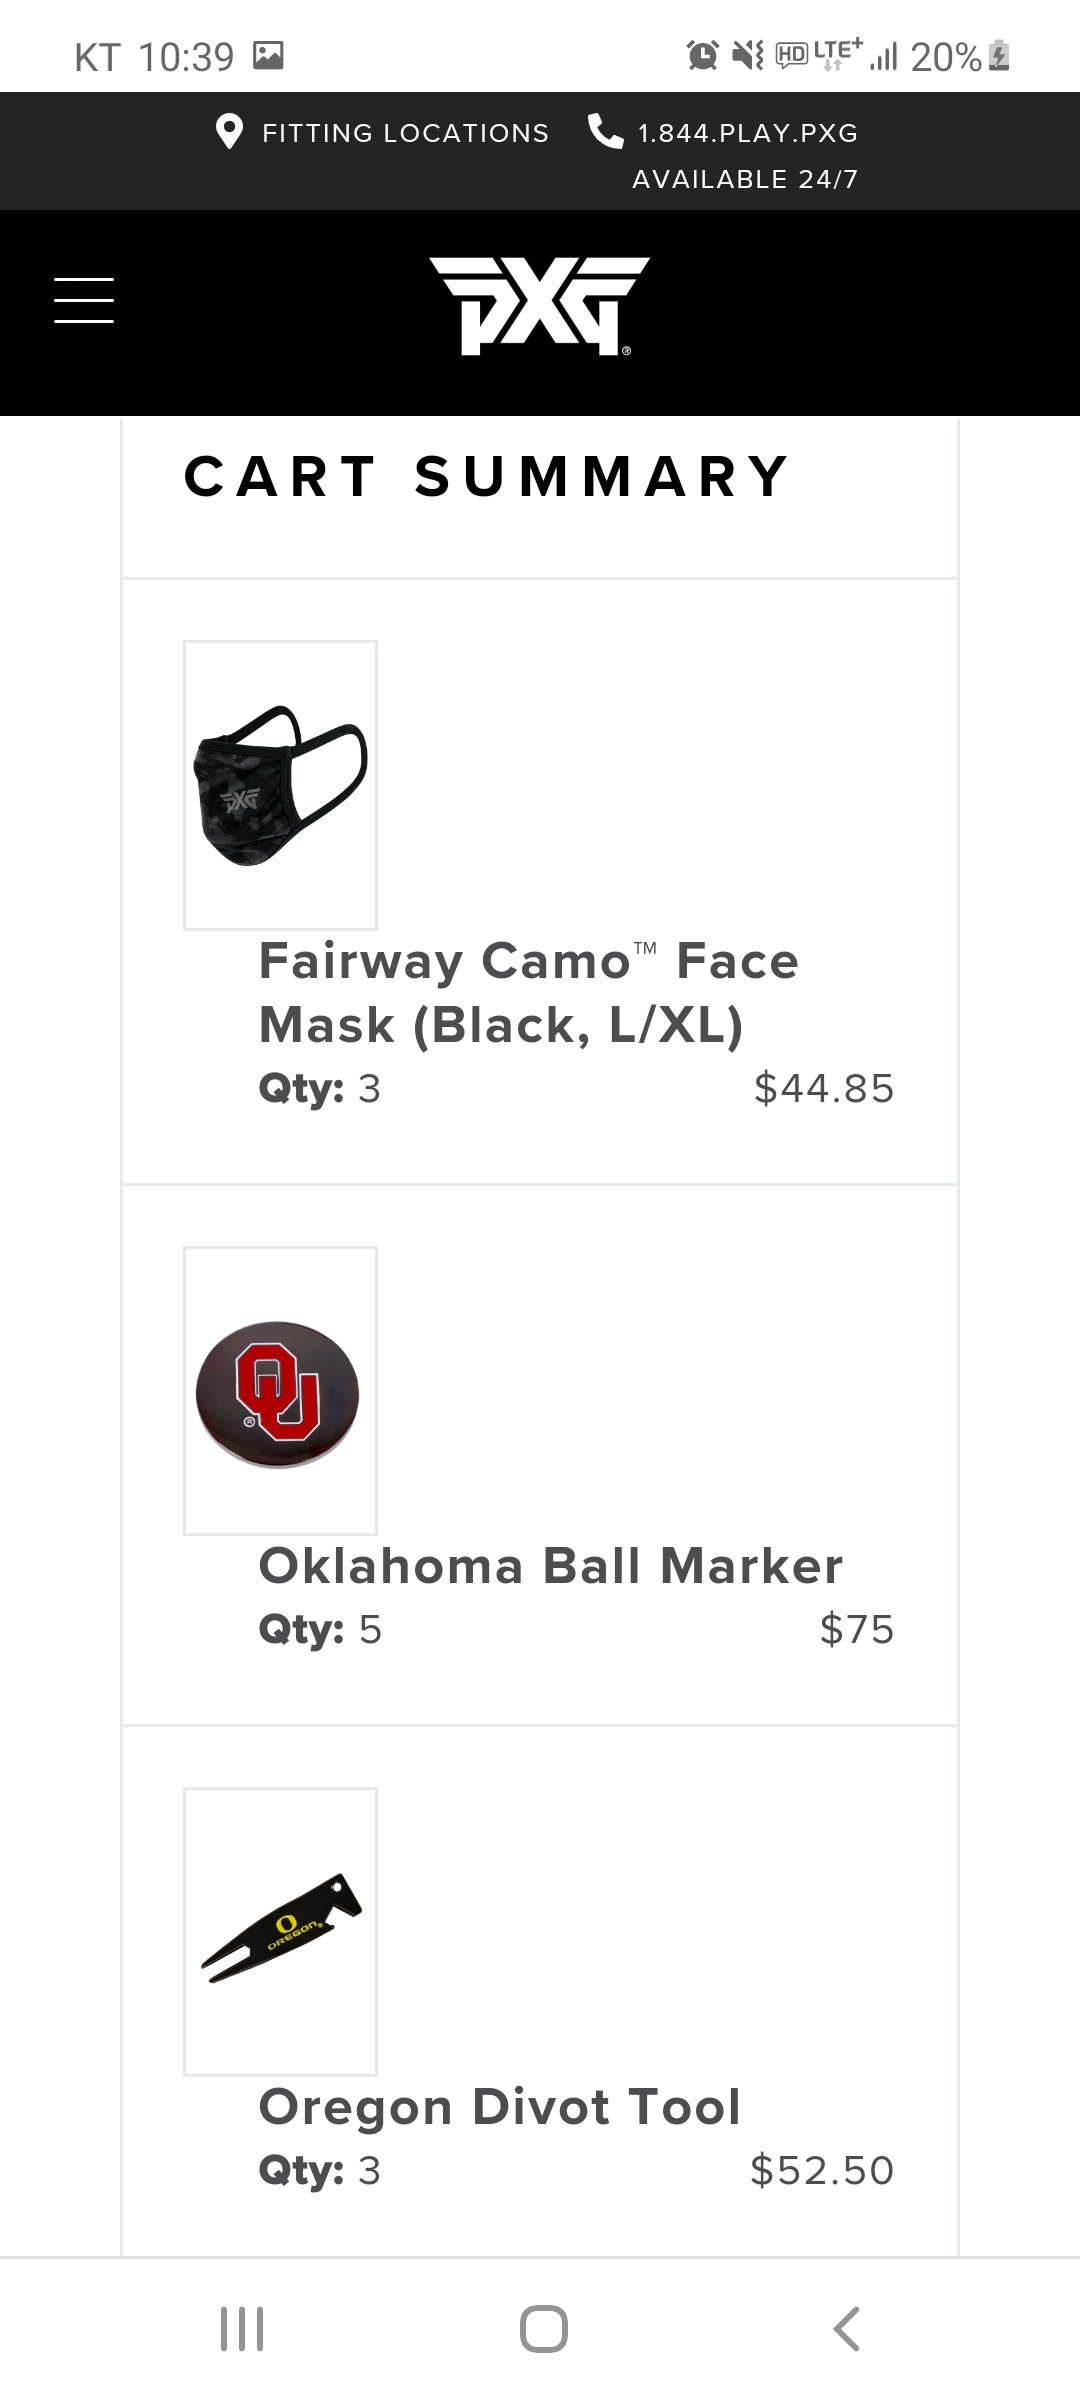Tap the battery status icon
1080x2400 pixels.
tap(999, 56)
